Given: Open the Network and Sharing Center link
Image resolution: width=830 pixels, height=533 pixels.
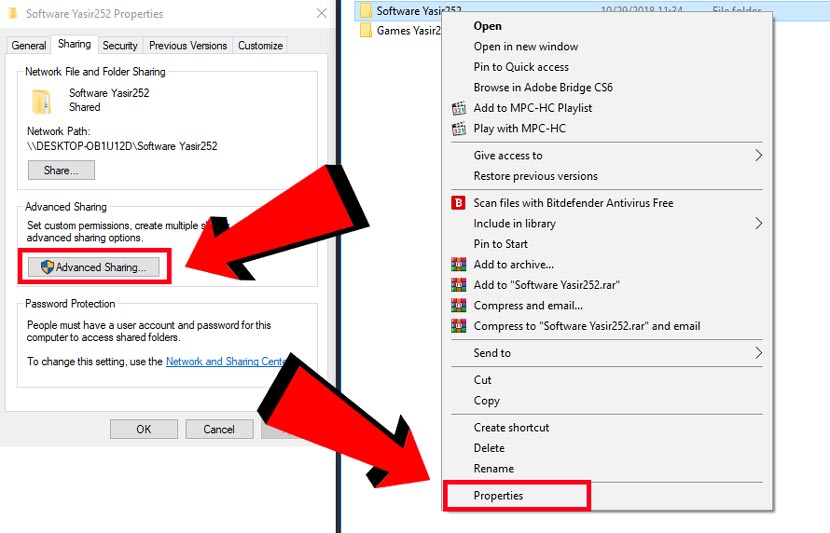Looking at the screenshot, I should click(226, 362).
